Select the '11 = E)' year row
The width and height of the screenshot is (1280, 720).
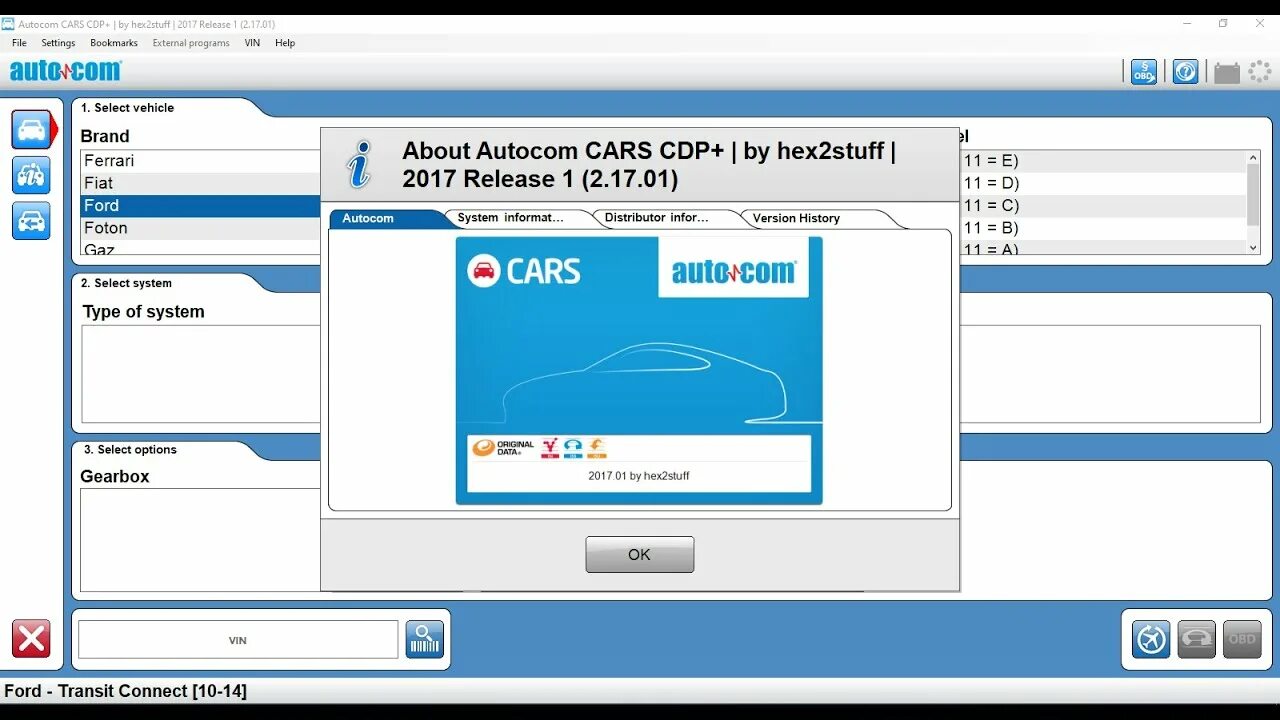point(1103,161)
